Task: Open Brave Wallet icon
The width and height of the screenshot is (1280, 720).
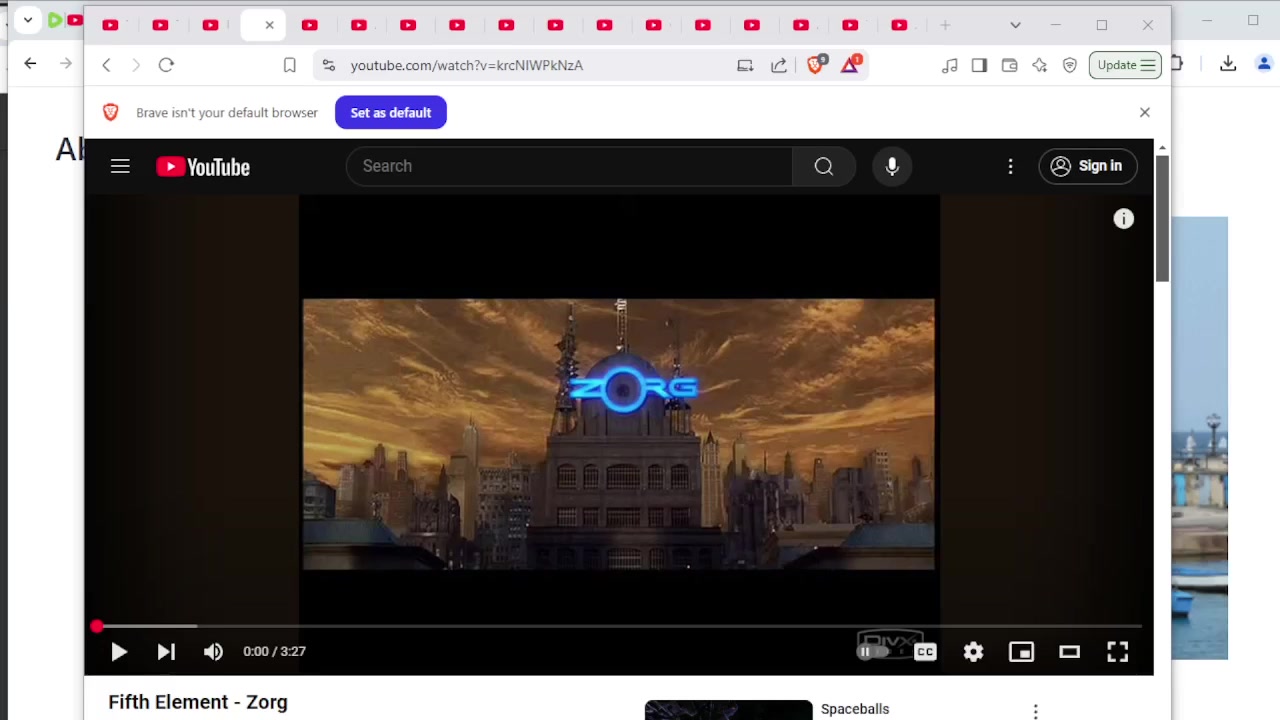Action: pos(1009,65)
